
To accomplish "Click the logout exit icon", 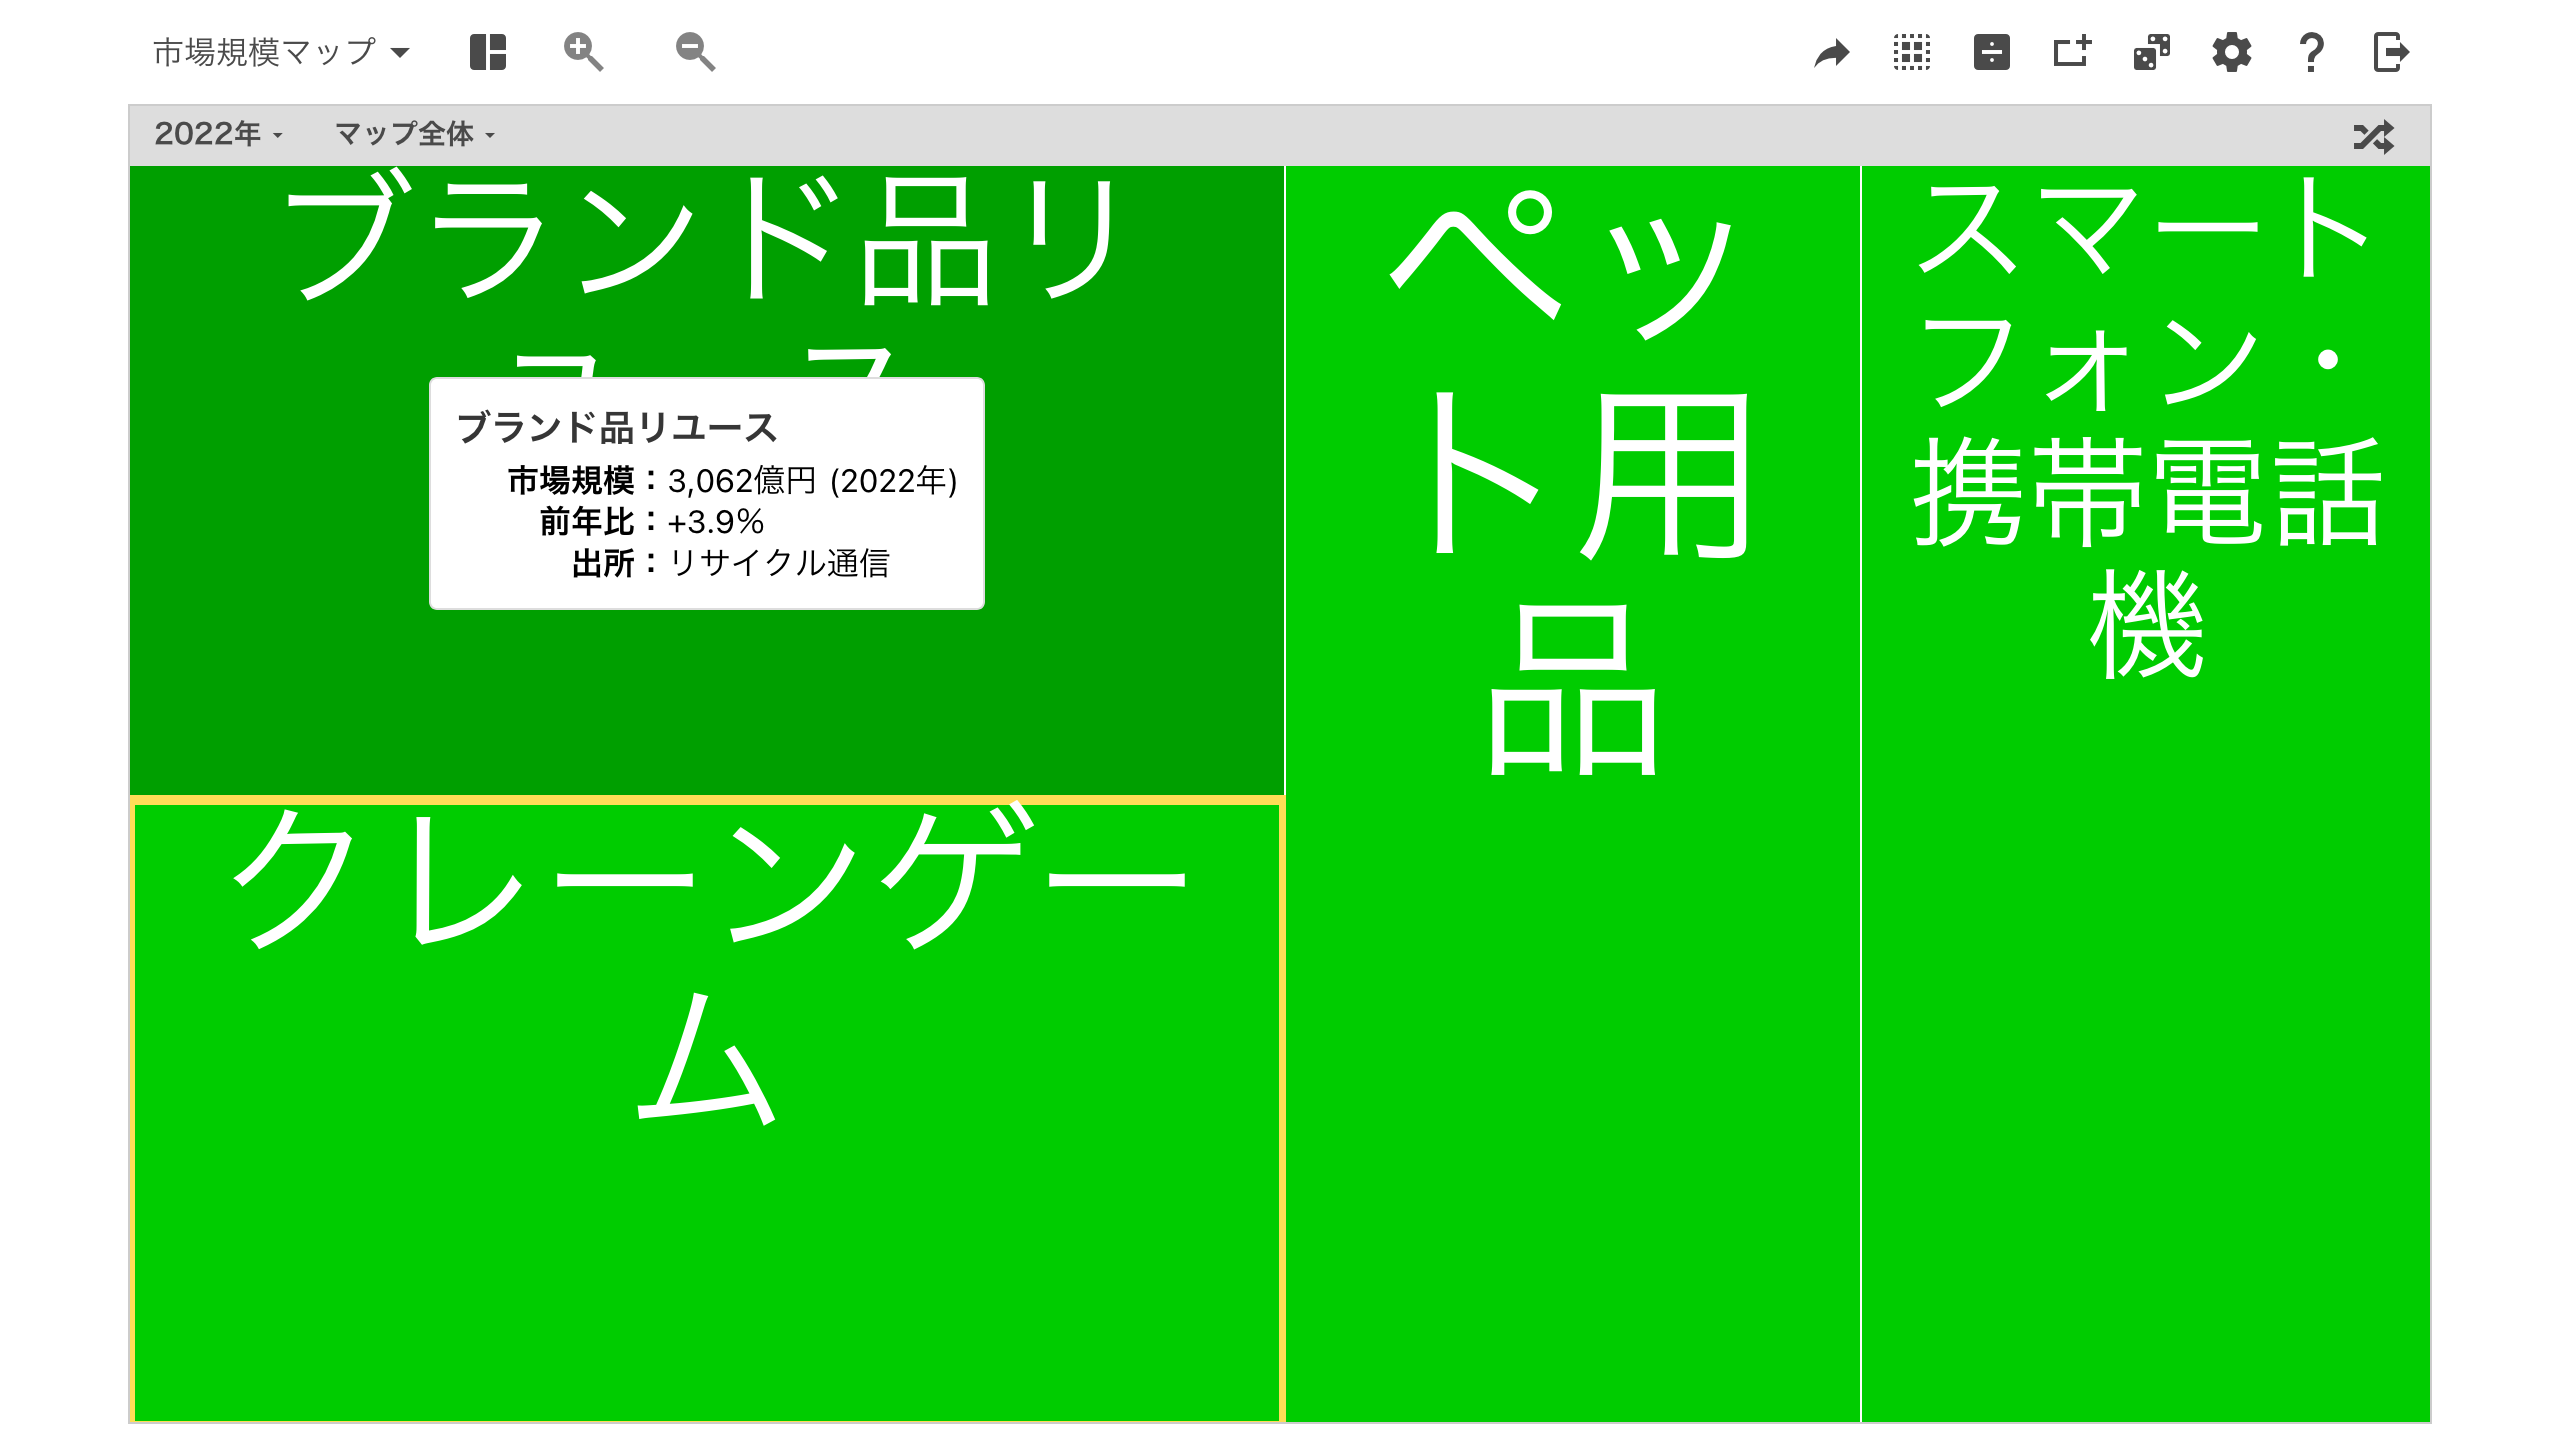I will pos(2391,52).
